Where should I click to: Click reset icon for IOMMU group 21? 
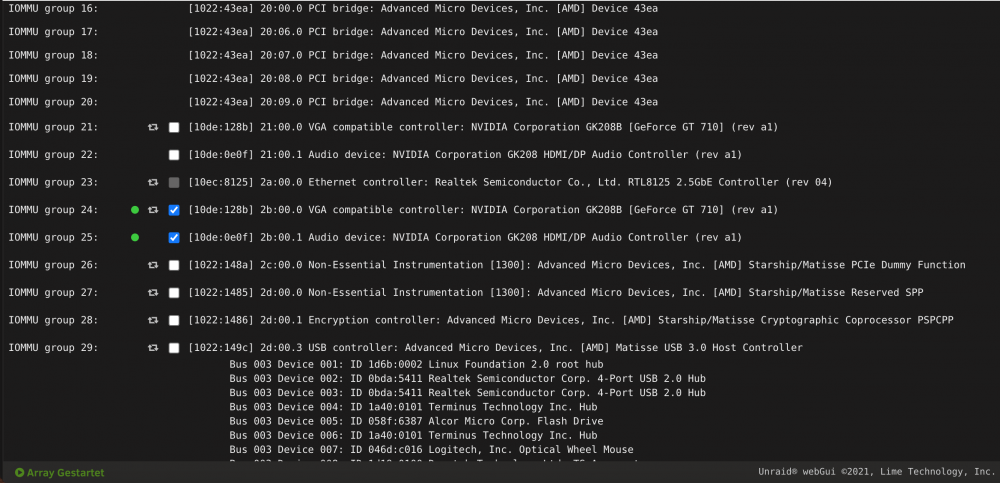tap(153, 128)
